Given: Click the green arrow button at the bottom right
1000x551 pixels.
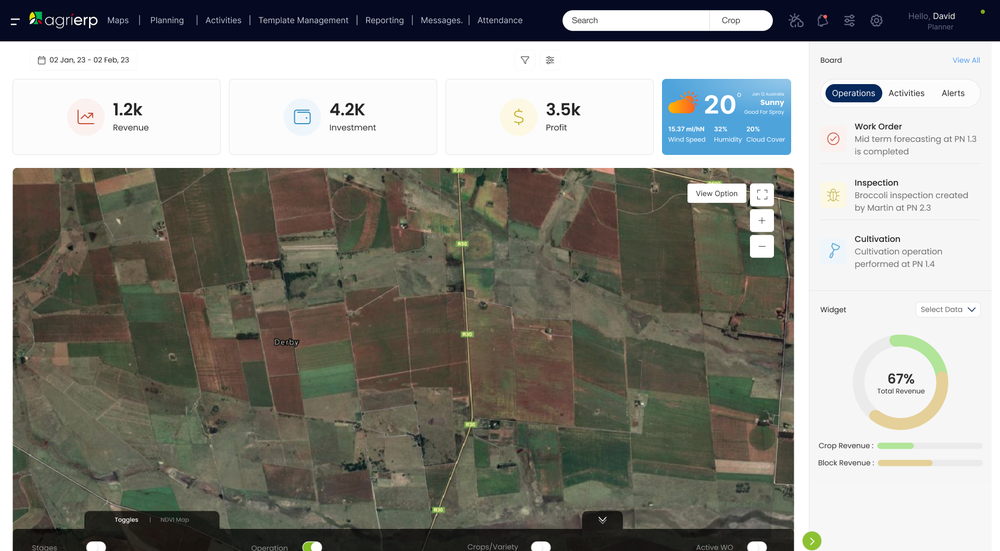Looking at the screenshot, I should (812, 541).
